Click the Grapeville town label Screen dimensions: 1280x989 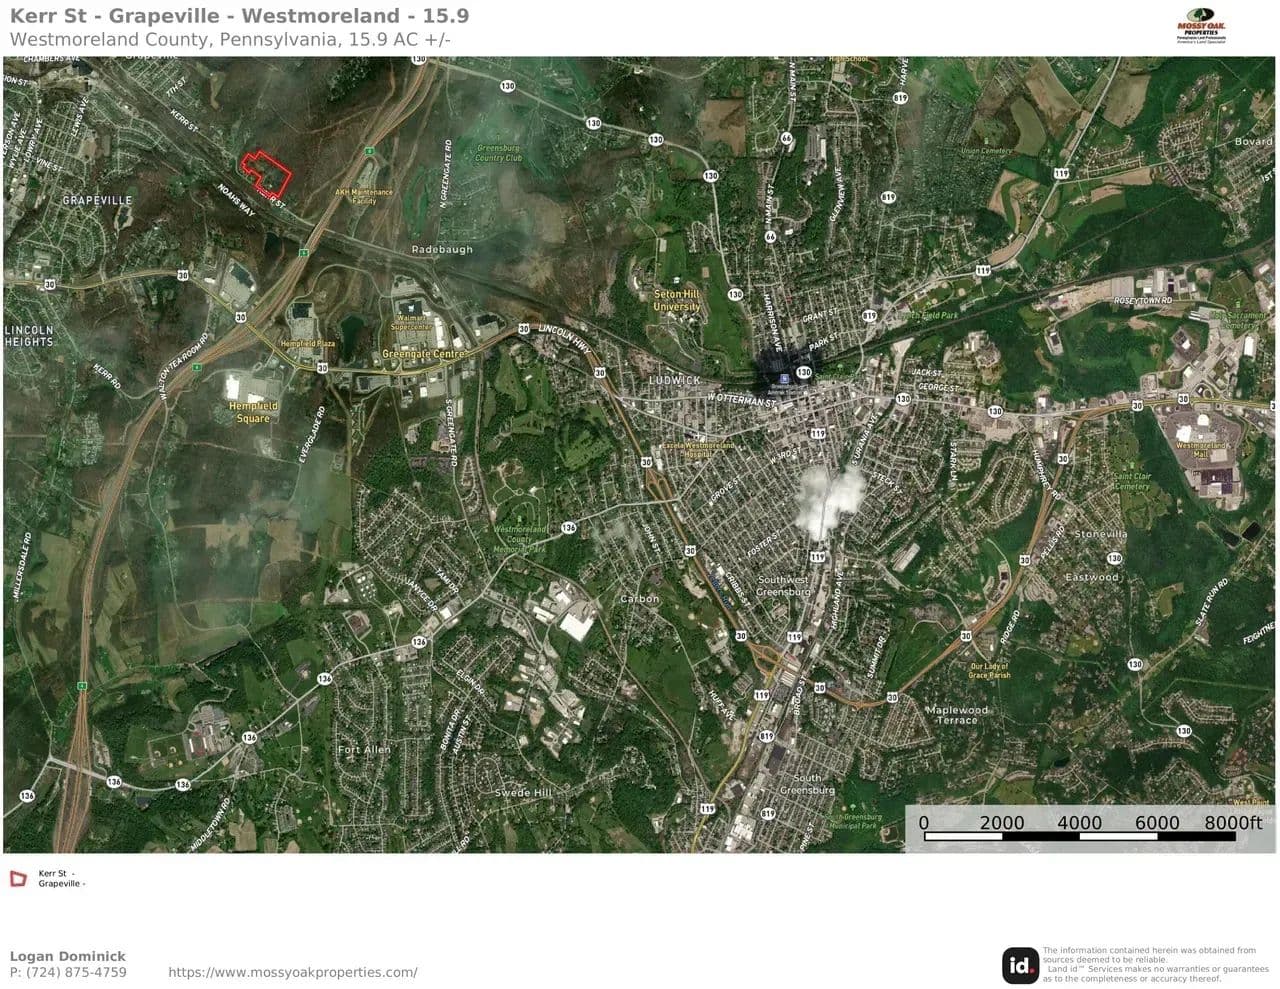coord(97,200)
